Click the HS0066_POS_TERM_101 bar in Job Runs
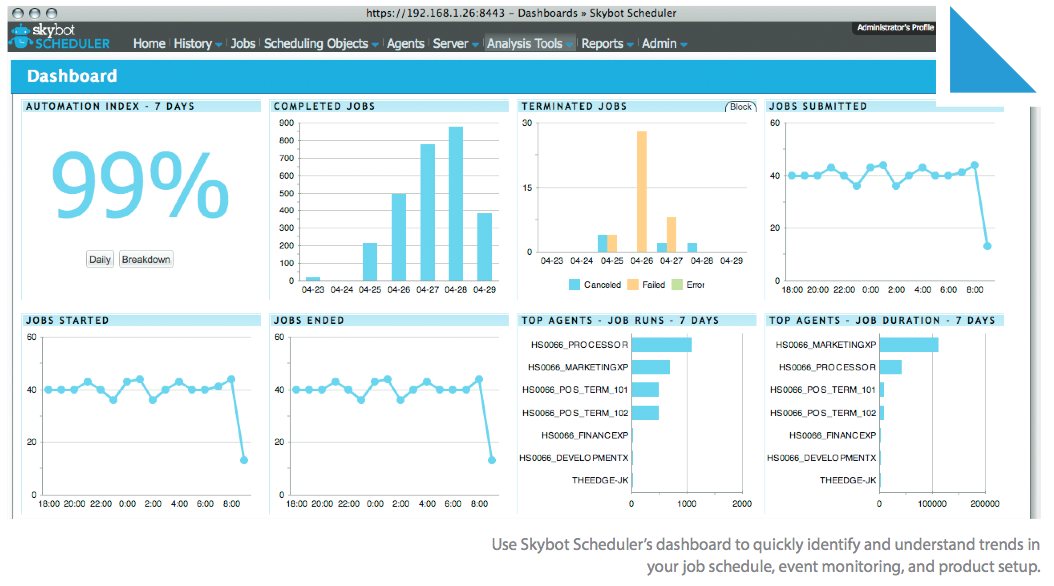 point(645,390)
